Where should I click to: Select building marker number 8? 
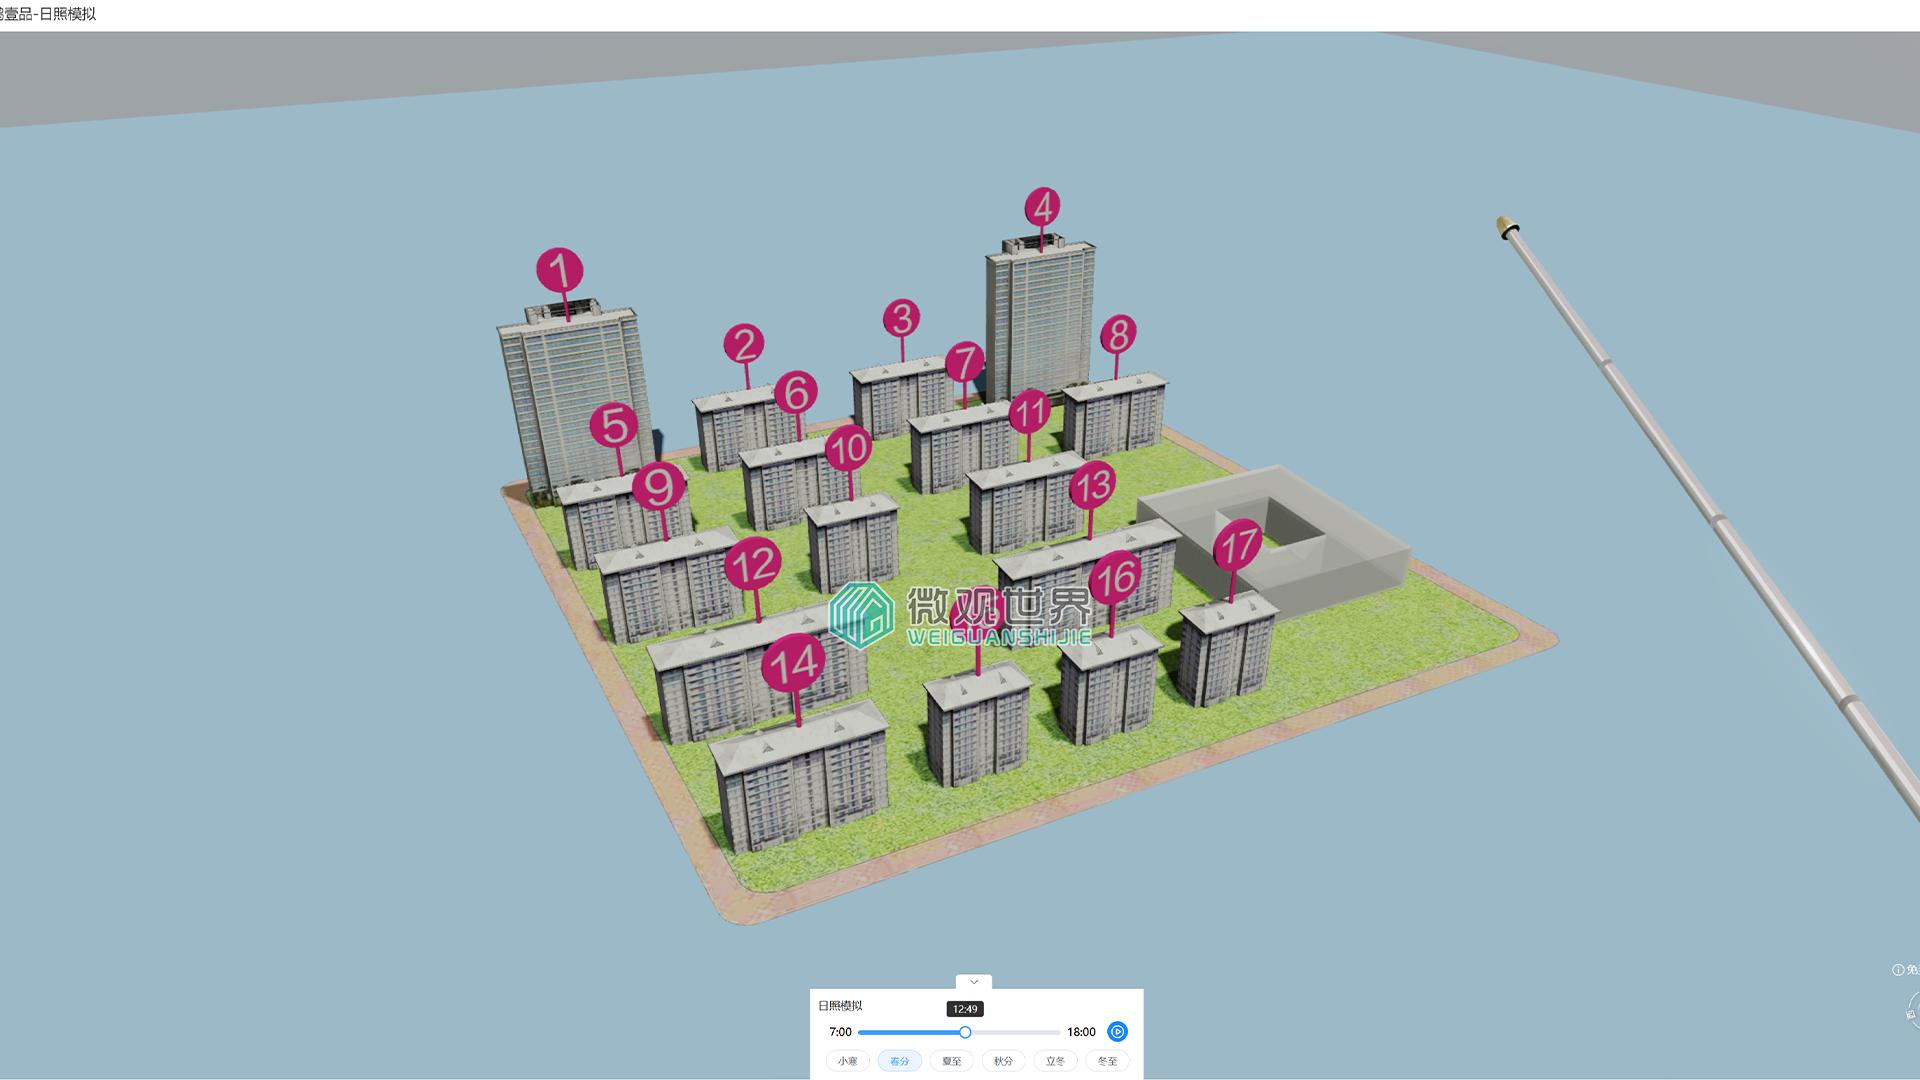tap(1118, 334)
